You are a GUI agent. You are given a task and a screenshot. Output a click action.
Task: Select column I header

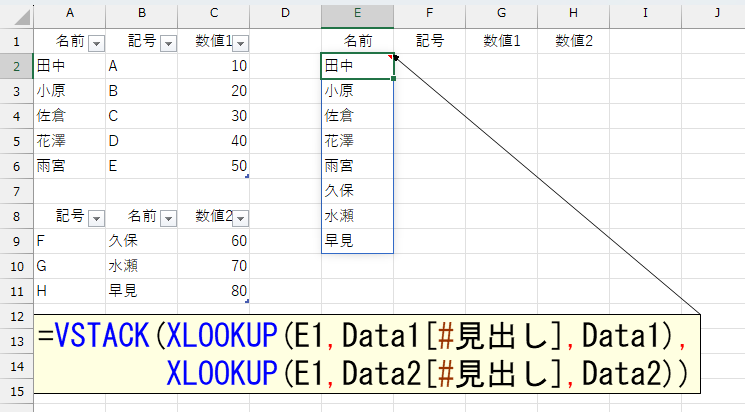click(x=645, y=13)
